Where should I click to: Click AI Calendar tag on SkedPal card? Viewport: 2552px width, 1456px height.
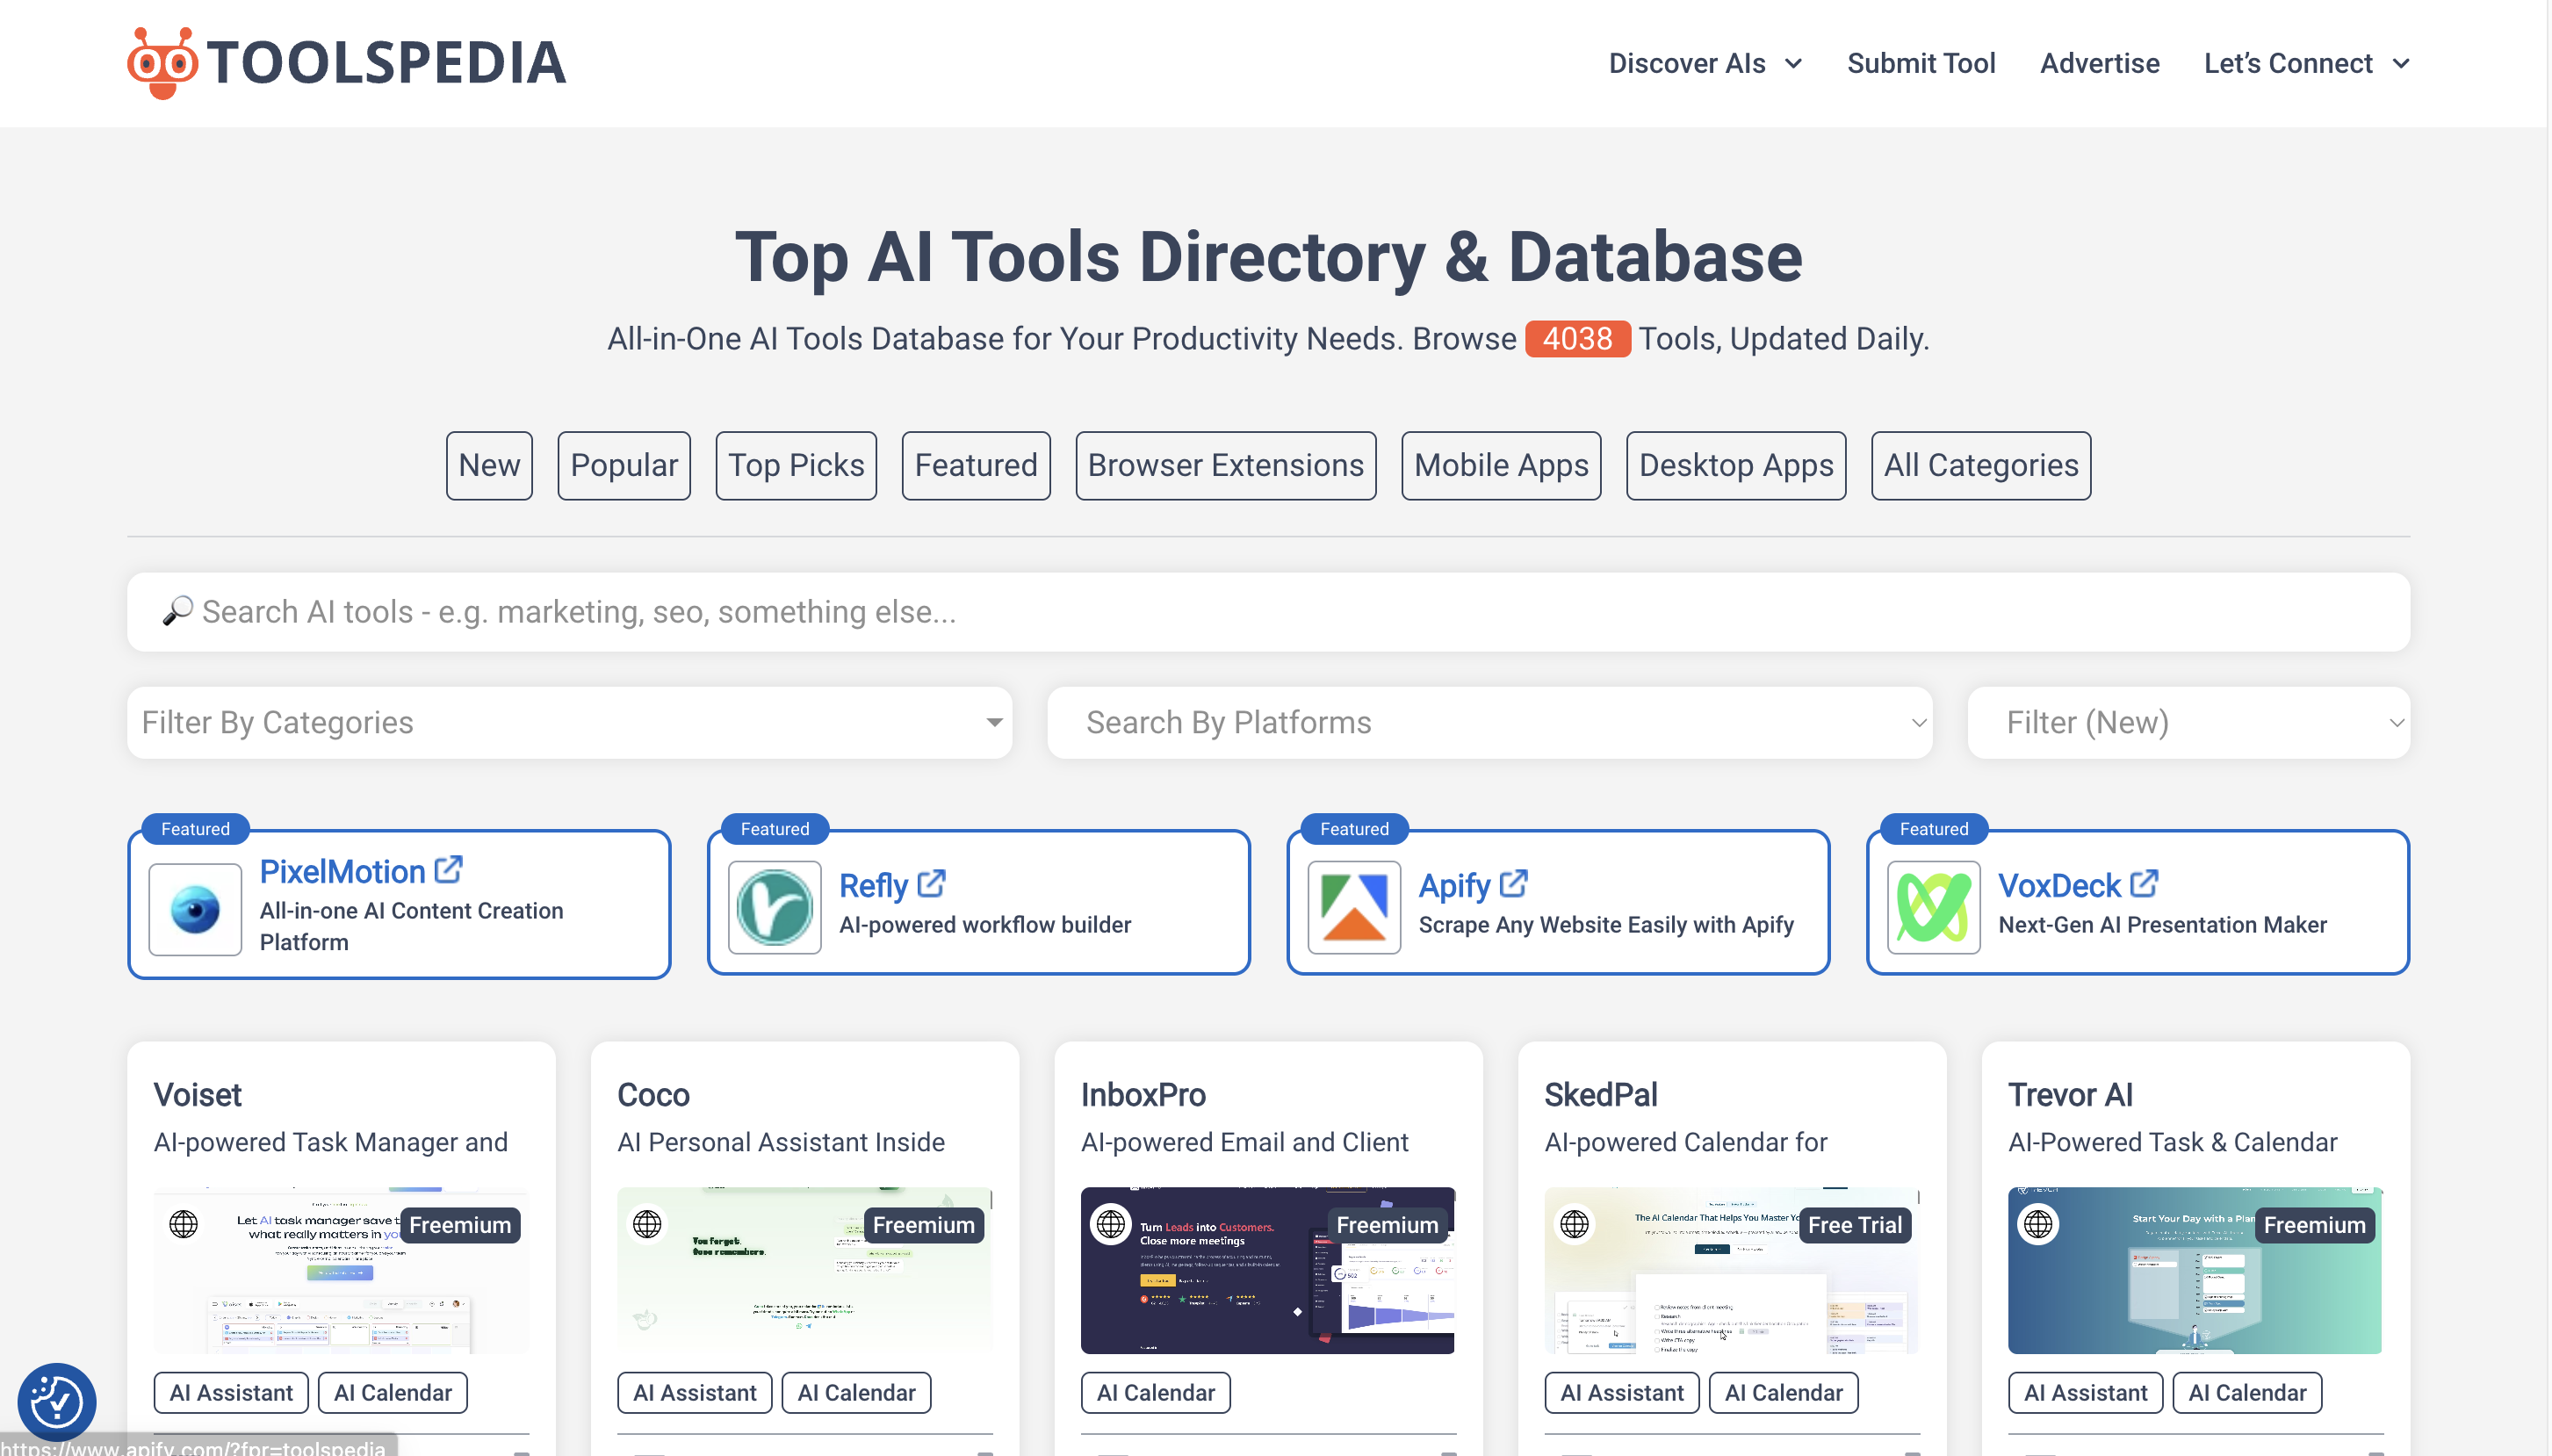[1783, 1392]
